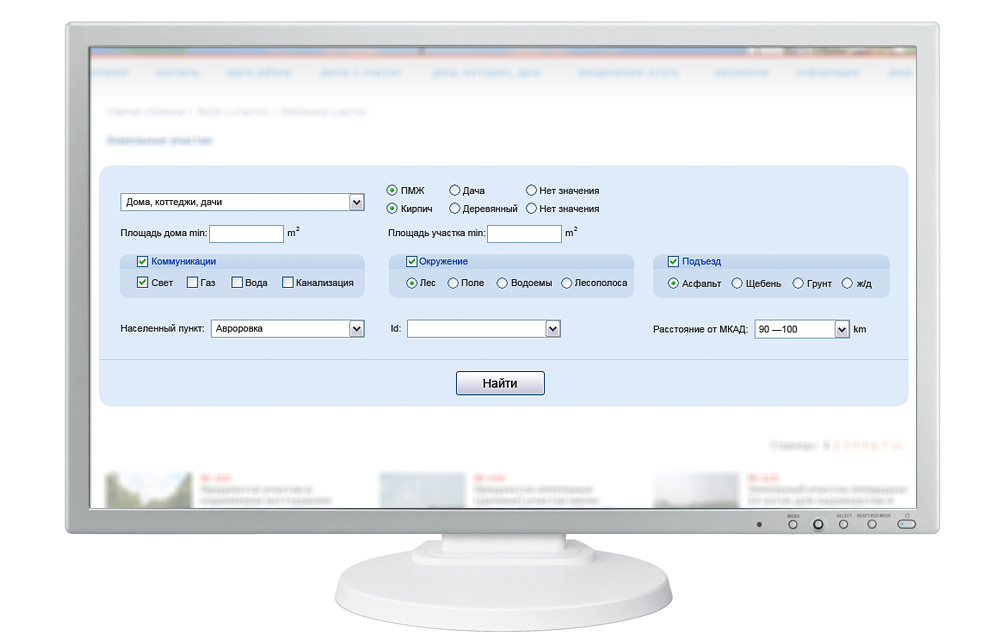Tick the Канализация checkbox

pos(288,283)
